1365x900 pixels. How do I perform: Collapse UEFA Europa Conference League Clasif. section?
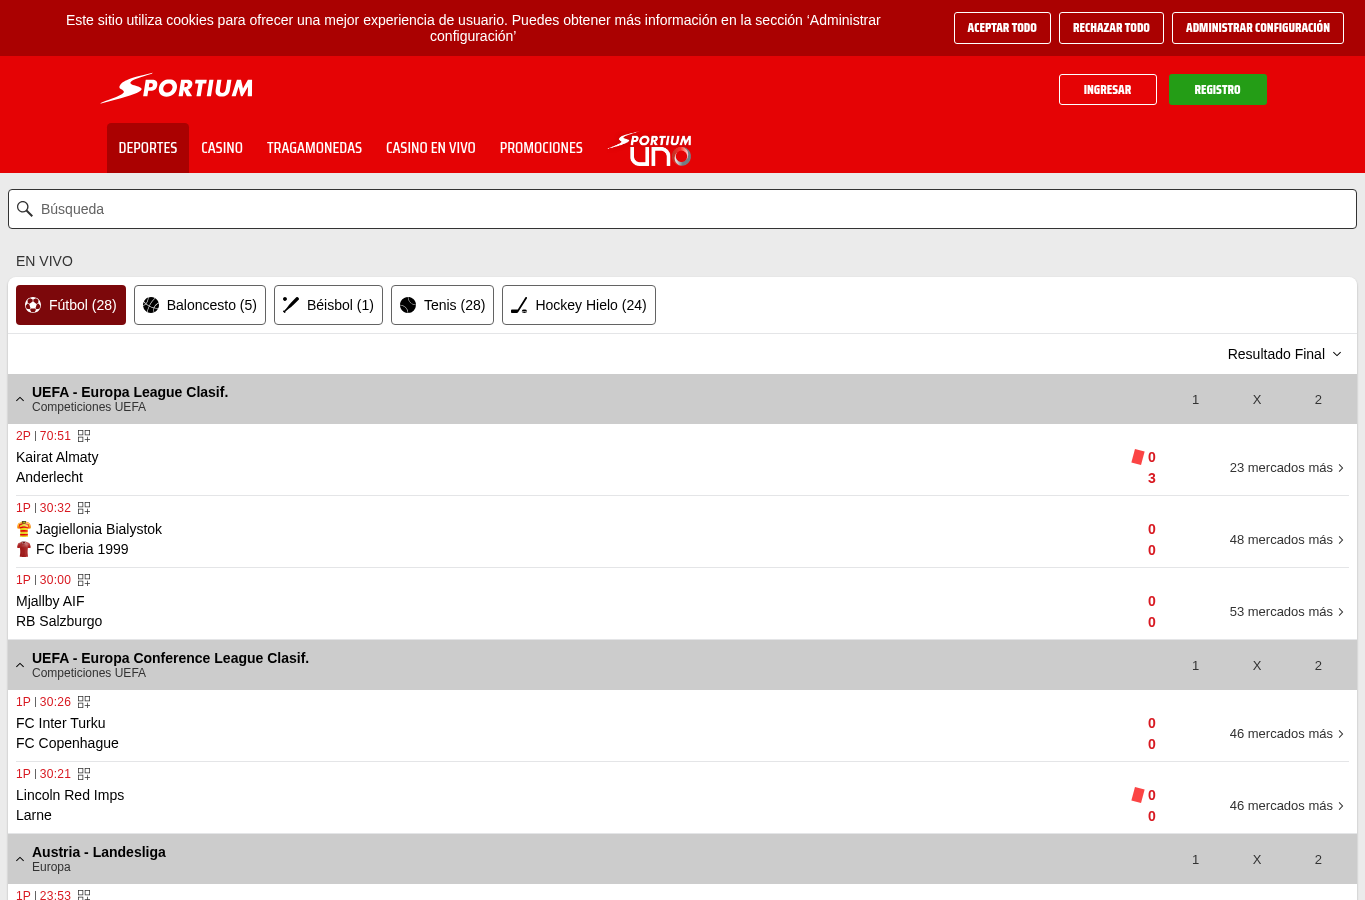click(x=20, y=665)
